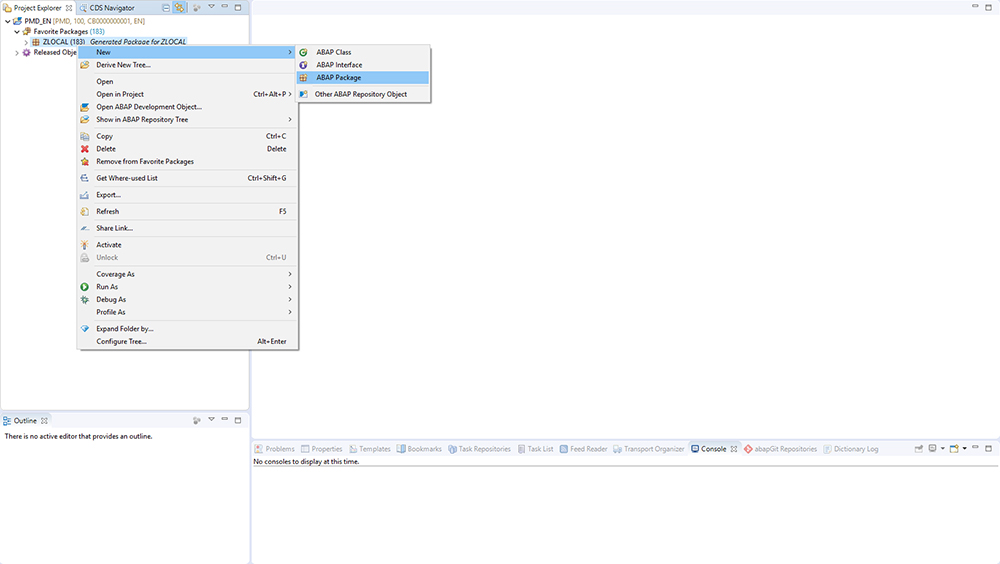Select Favorite Packages folder

tap(64, 31)
